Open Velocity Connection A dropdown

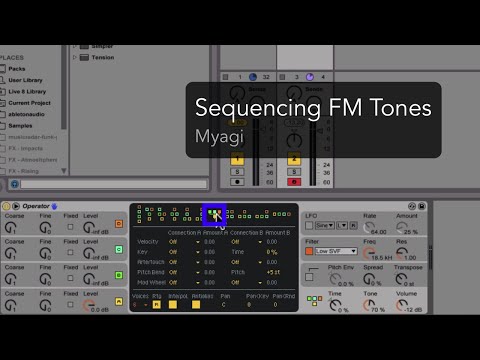click(184, 242)
